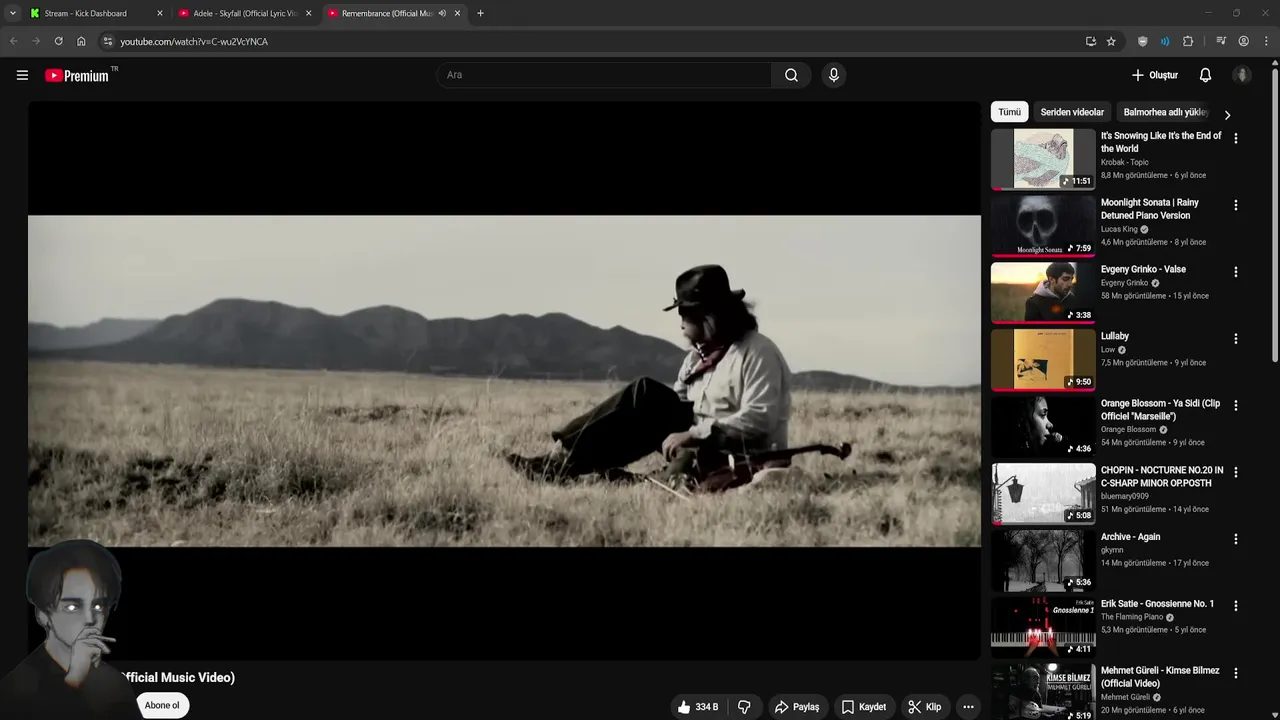Switch to Stream - Kick Dashboard tab
1280x720 pixels.
94,13
